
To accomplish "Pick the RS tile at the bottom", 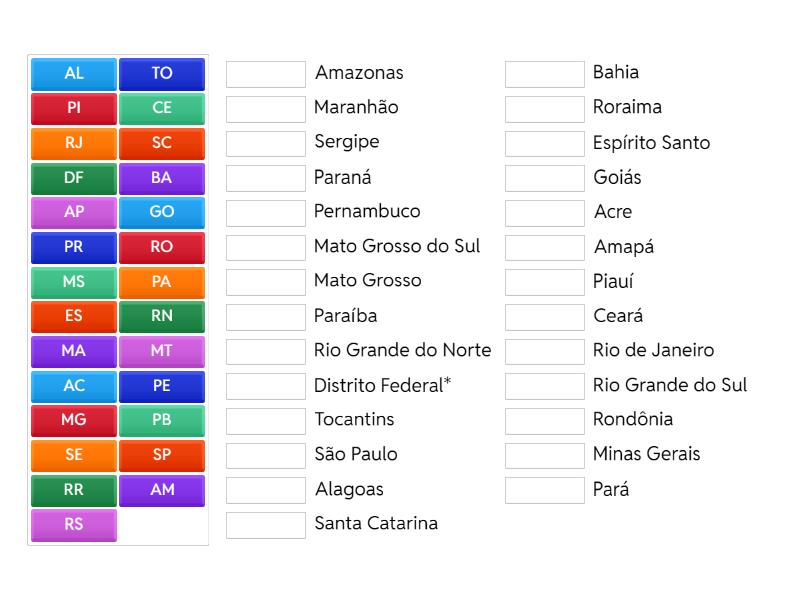I will [73, 524].
